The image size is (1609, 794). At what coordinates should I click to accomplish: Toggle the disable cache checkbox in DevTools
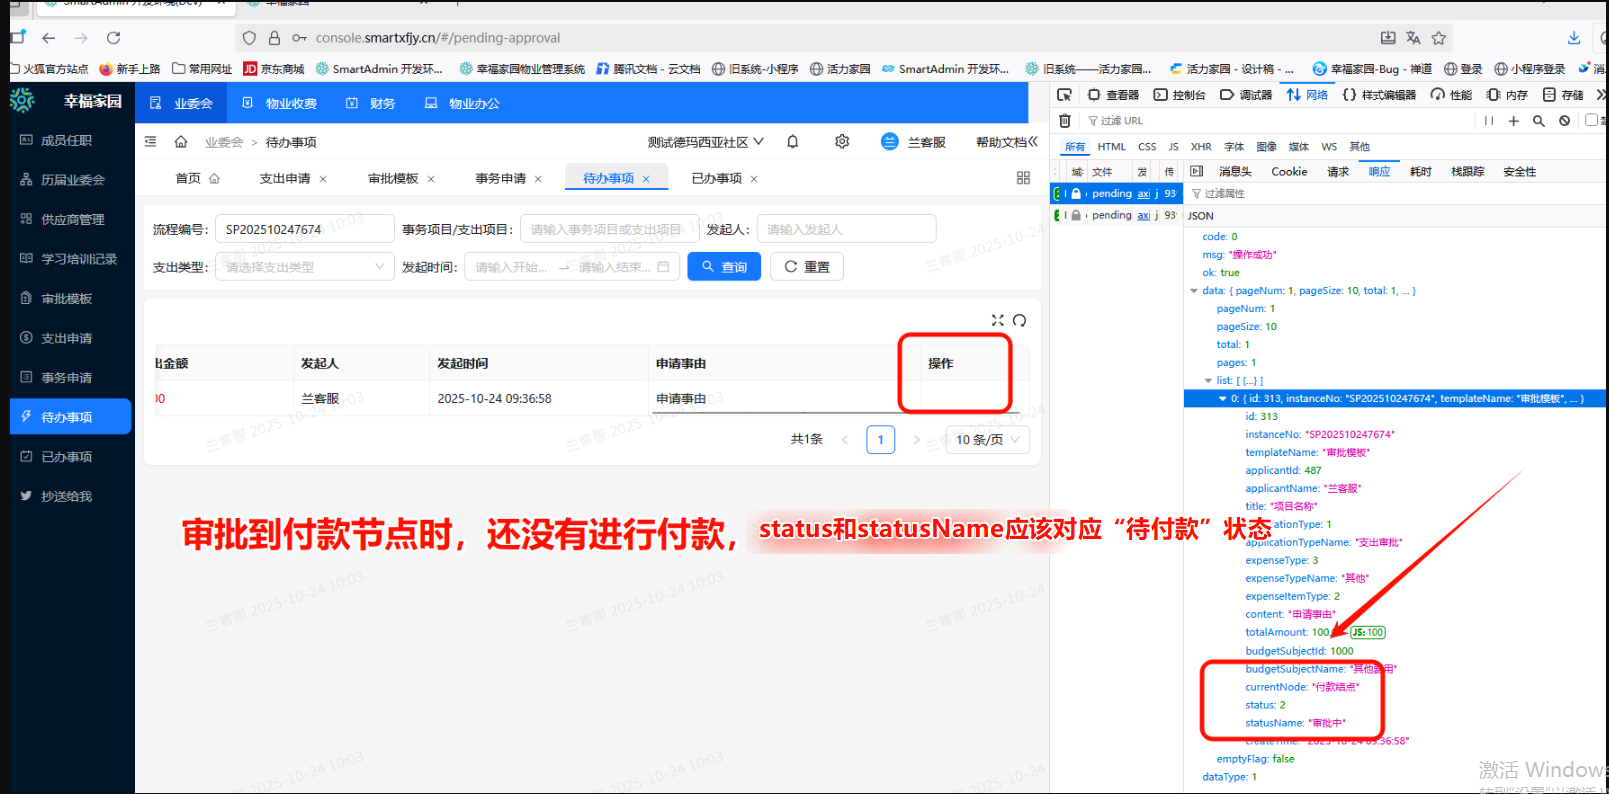pos(1591,120)
